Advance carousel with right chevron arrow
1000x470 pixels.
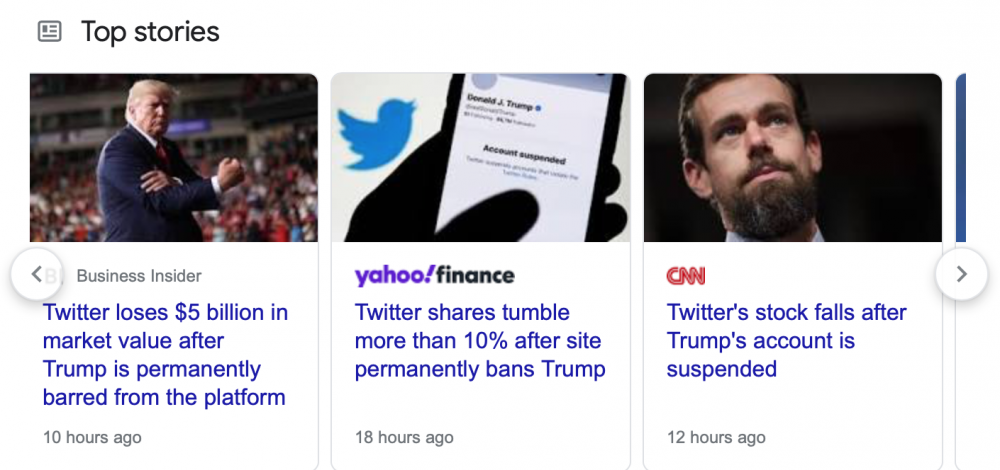tap(961, 274)
